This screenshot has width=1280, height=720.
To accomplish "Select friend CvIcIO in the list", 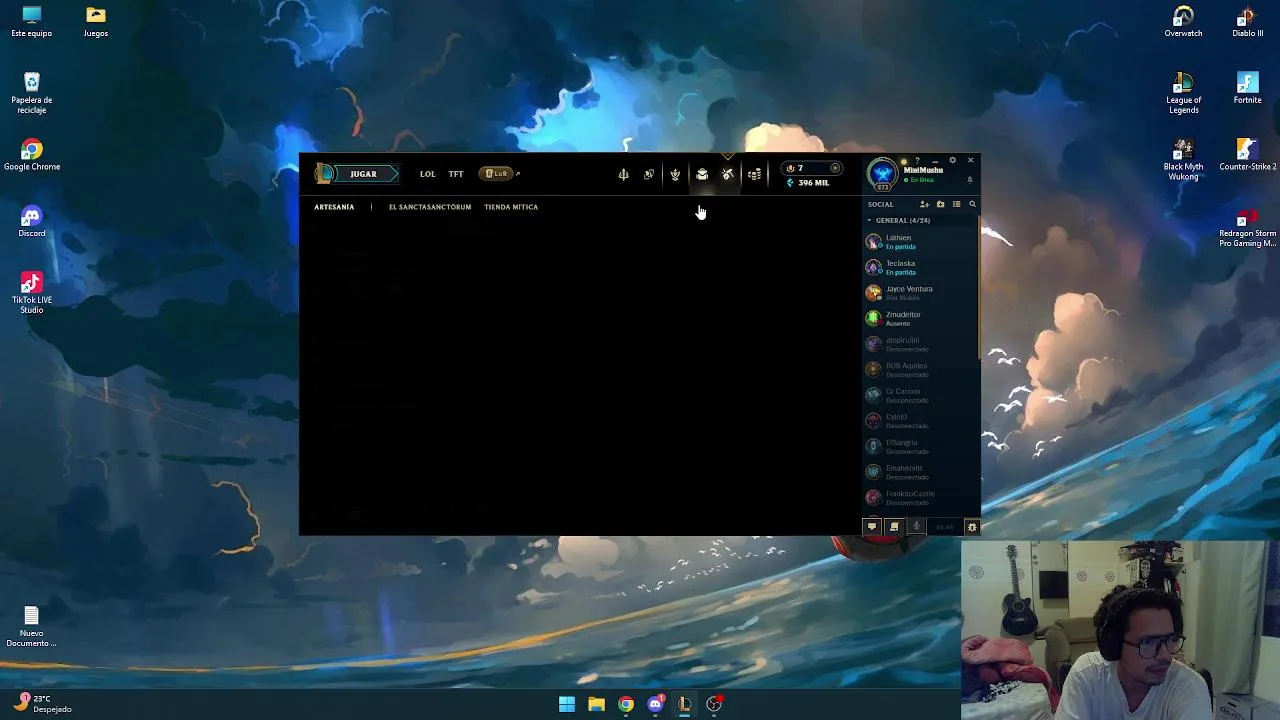I will click(920, 421).
